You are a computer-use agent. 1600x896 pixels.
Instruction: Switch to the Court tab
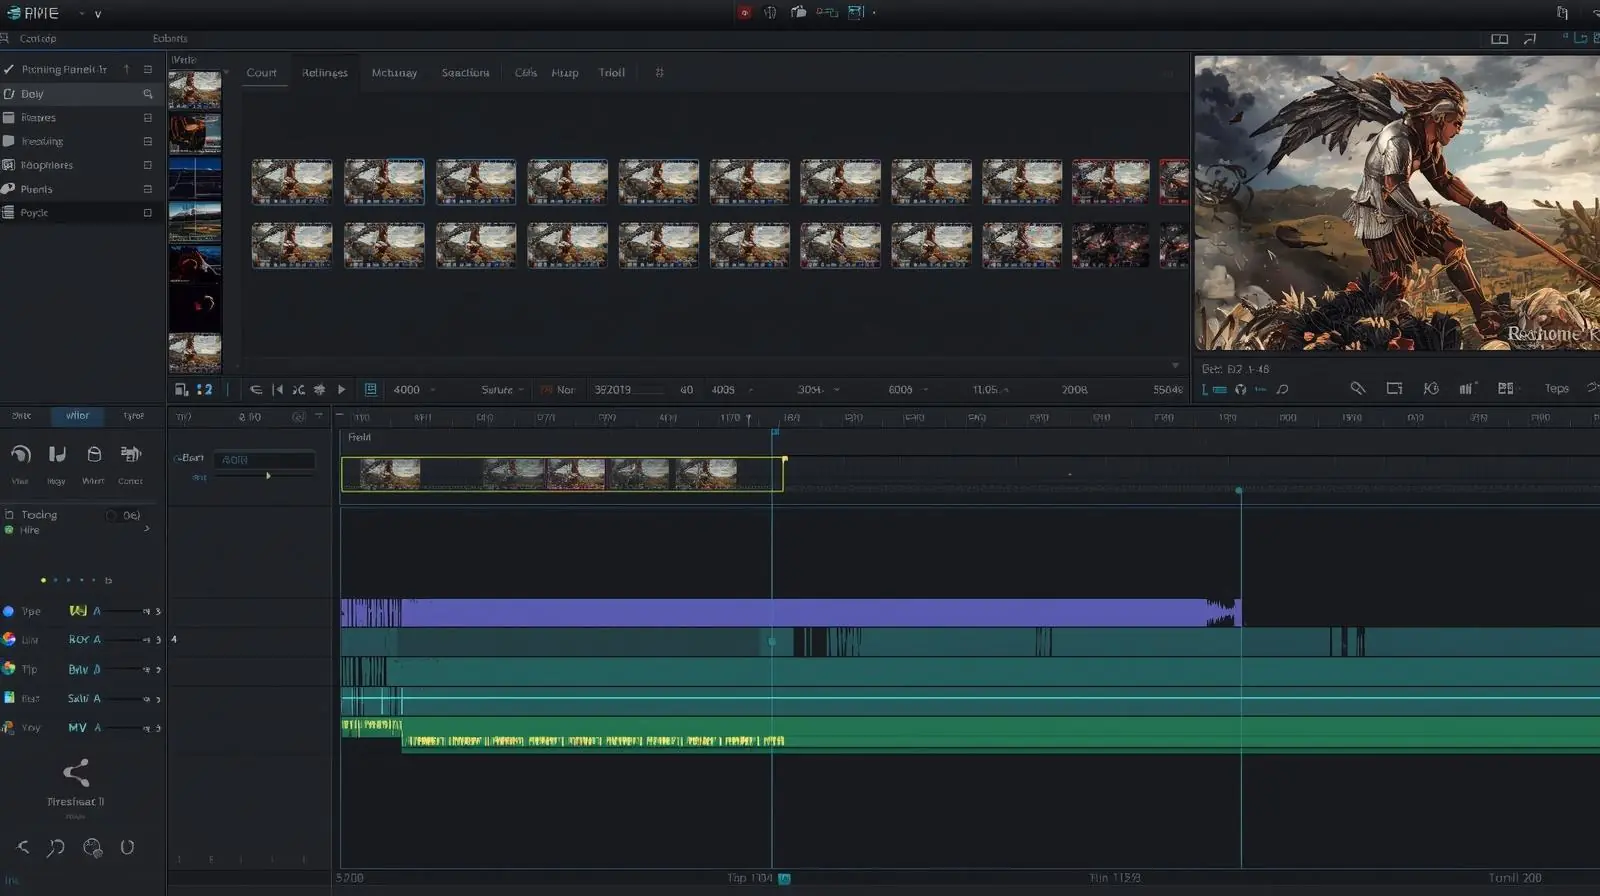point(262,73)
